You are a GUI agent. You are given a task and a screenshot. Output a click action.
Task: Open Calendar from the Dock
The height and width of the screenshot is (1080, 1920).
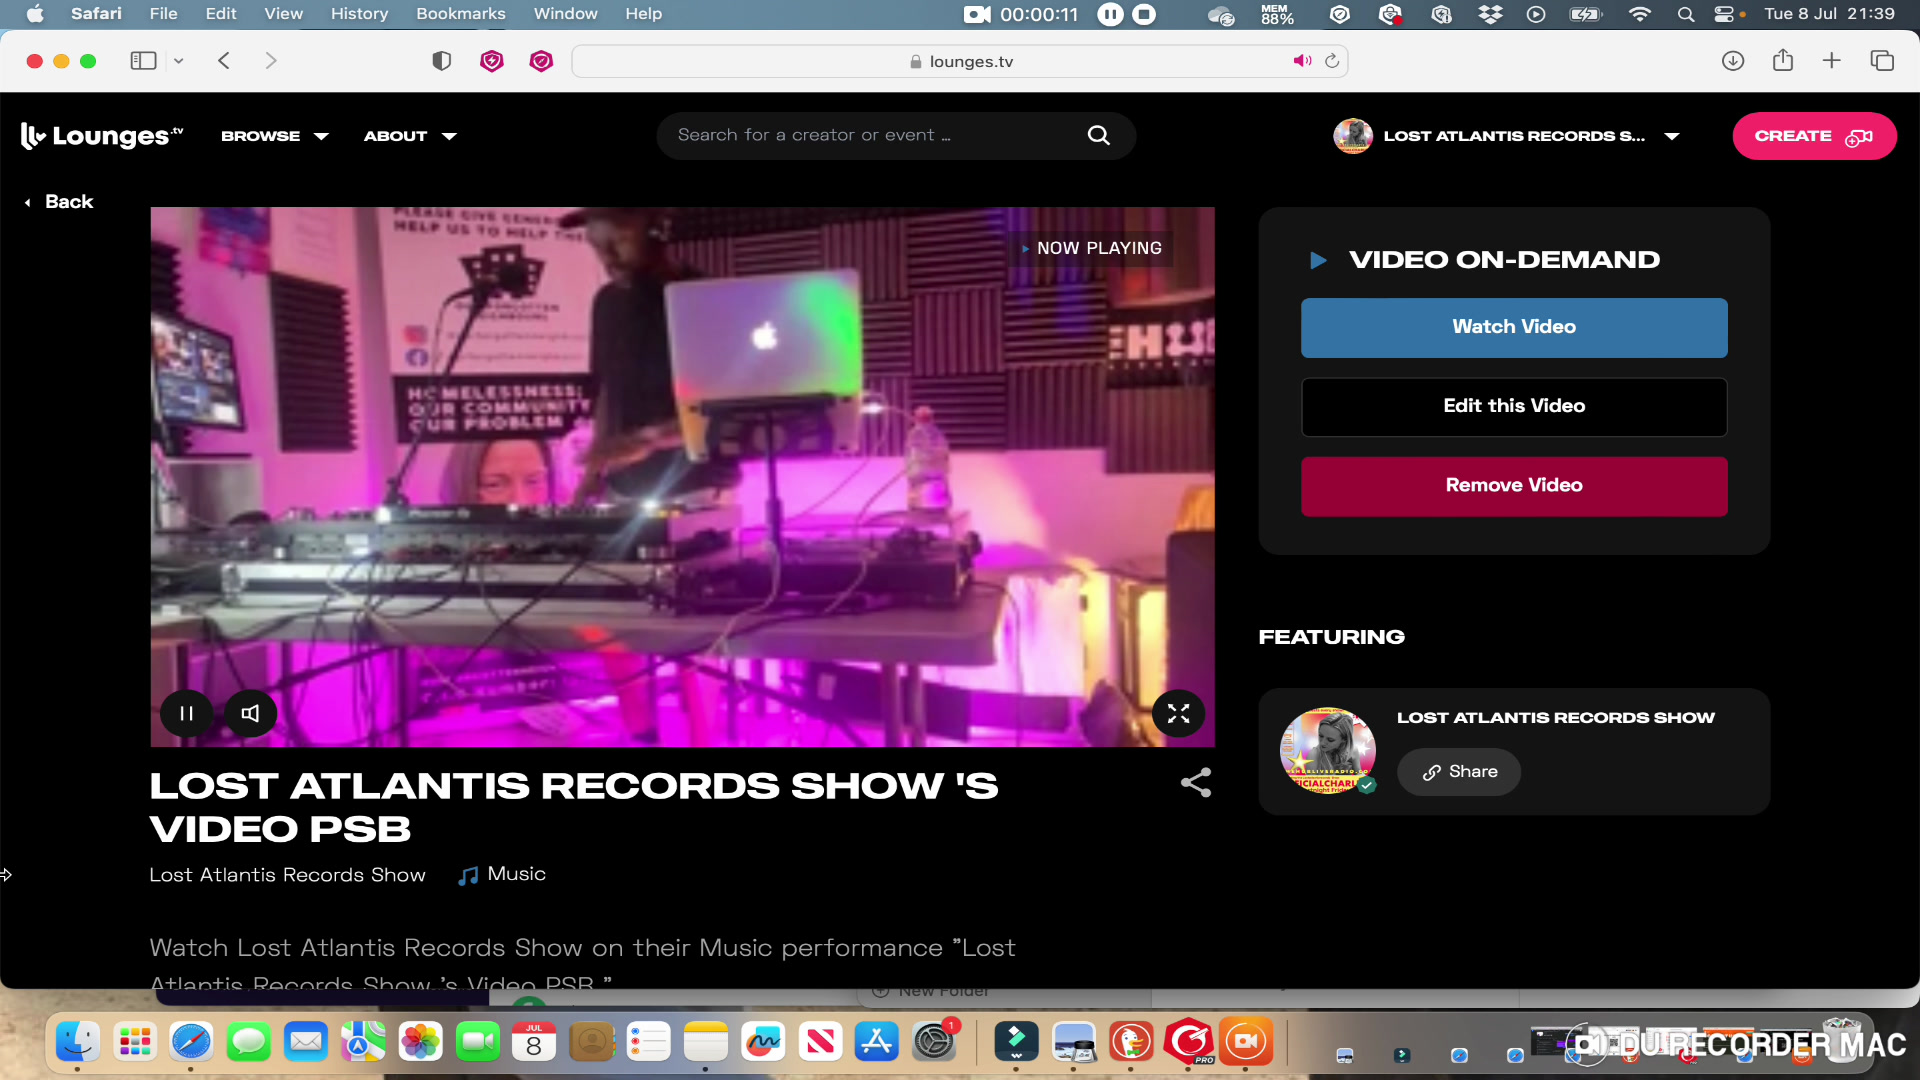[534, 1042]
